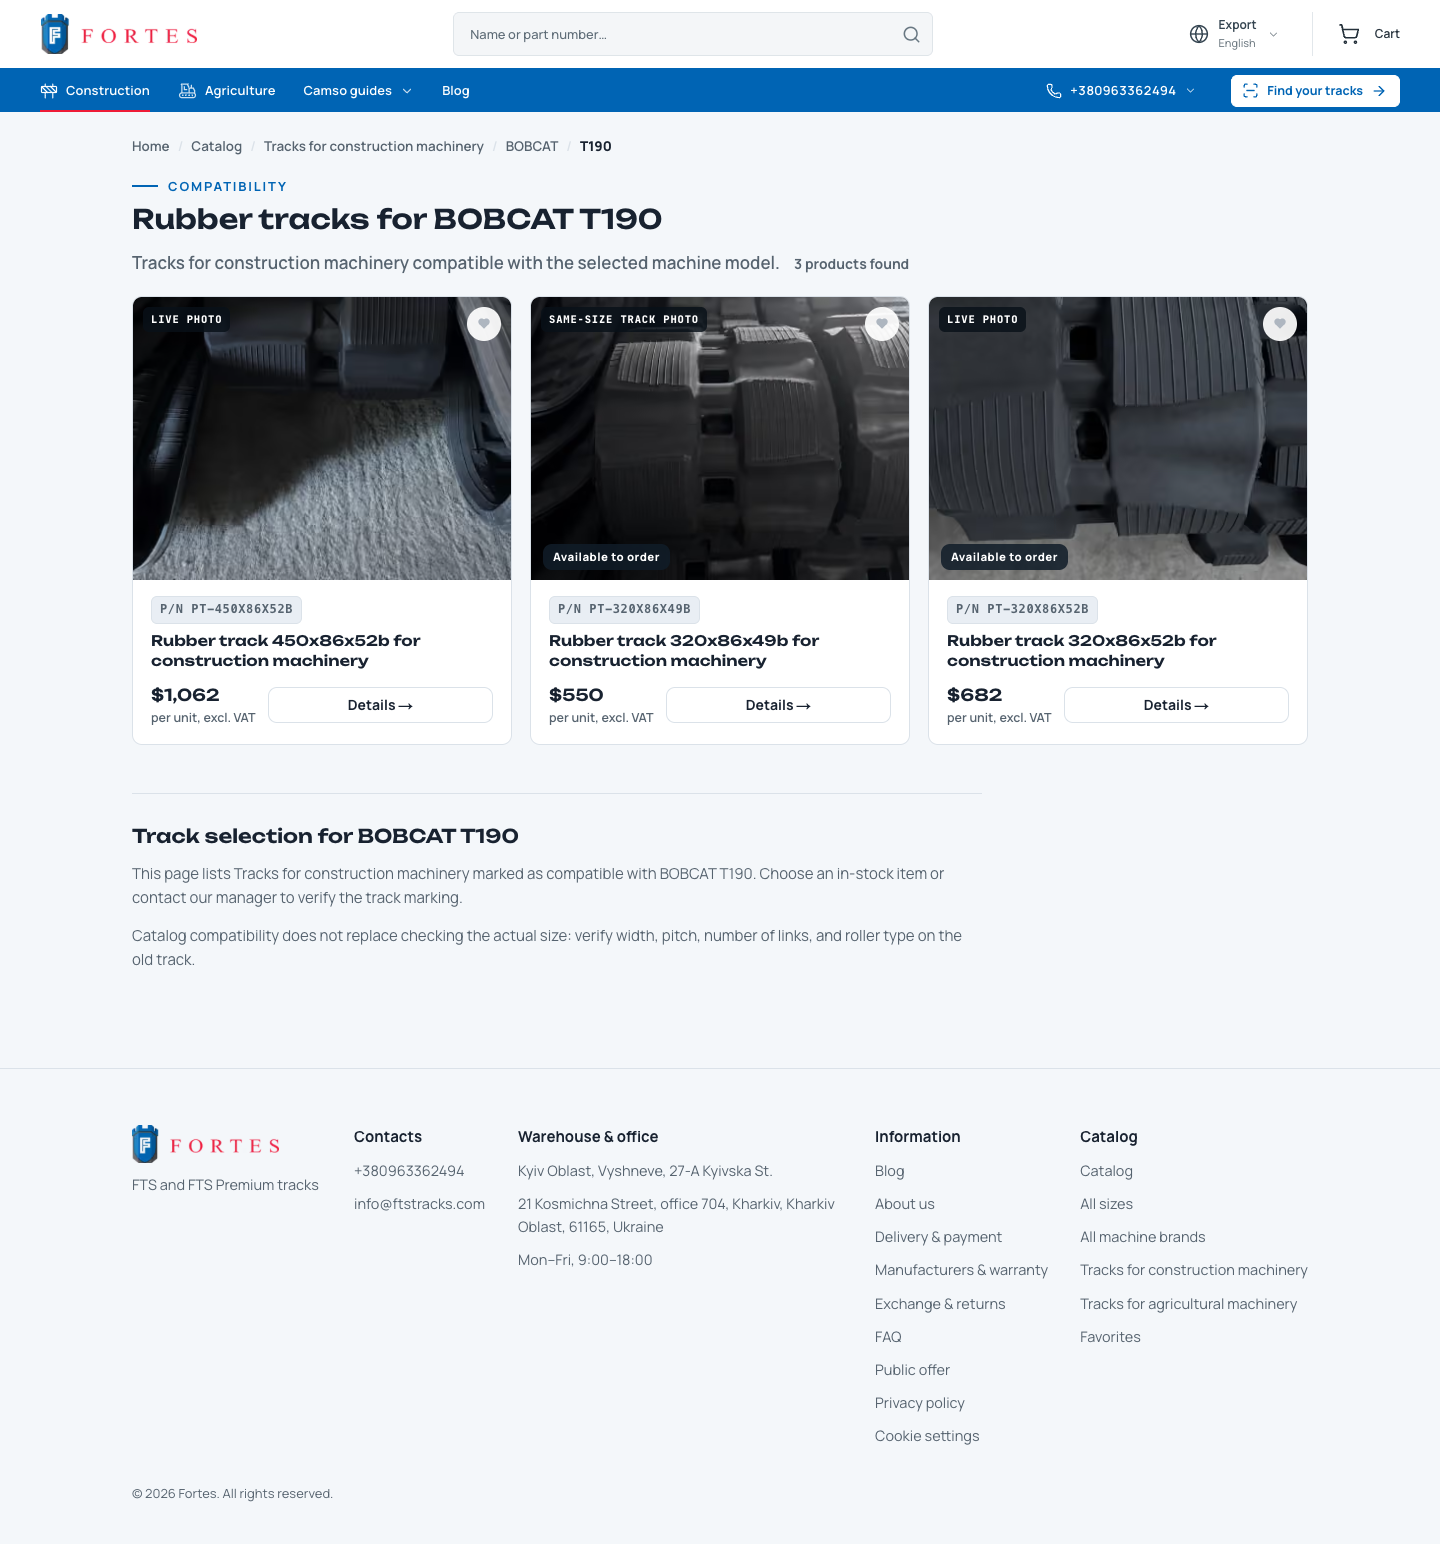This screenshot has width=1440, height=1544.
Task: Open Tracks for agricultural machinery footer link
Action: 1188,1304
